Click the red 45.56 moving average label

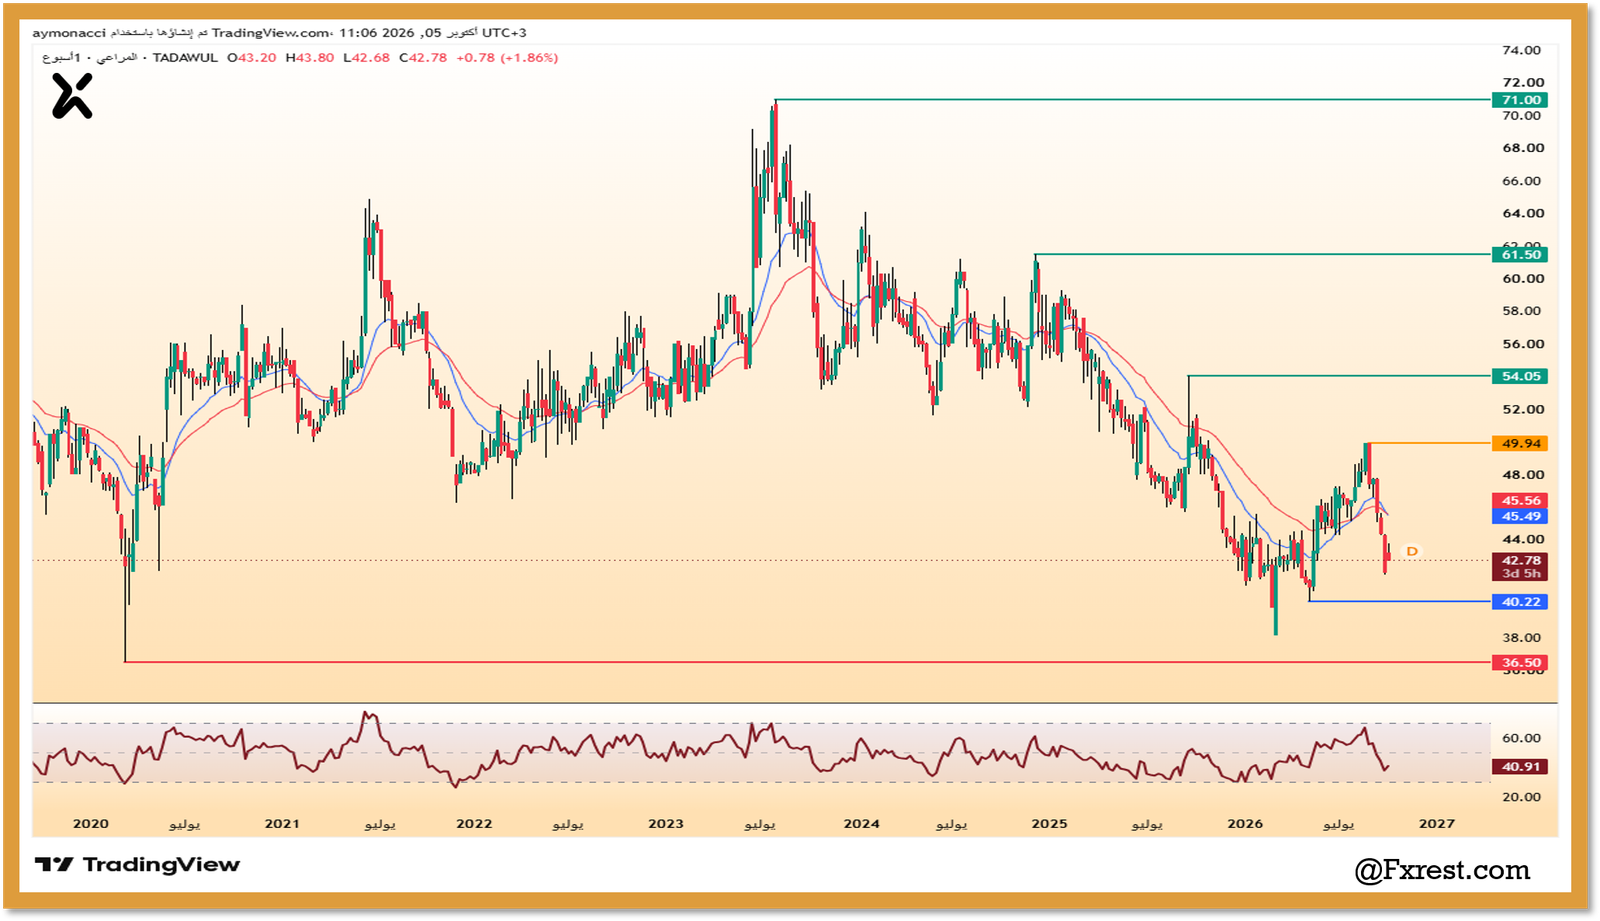pyautogui.click(x=1520, y=501)
